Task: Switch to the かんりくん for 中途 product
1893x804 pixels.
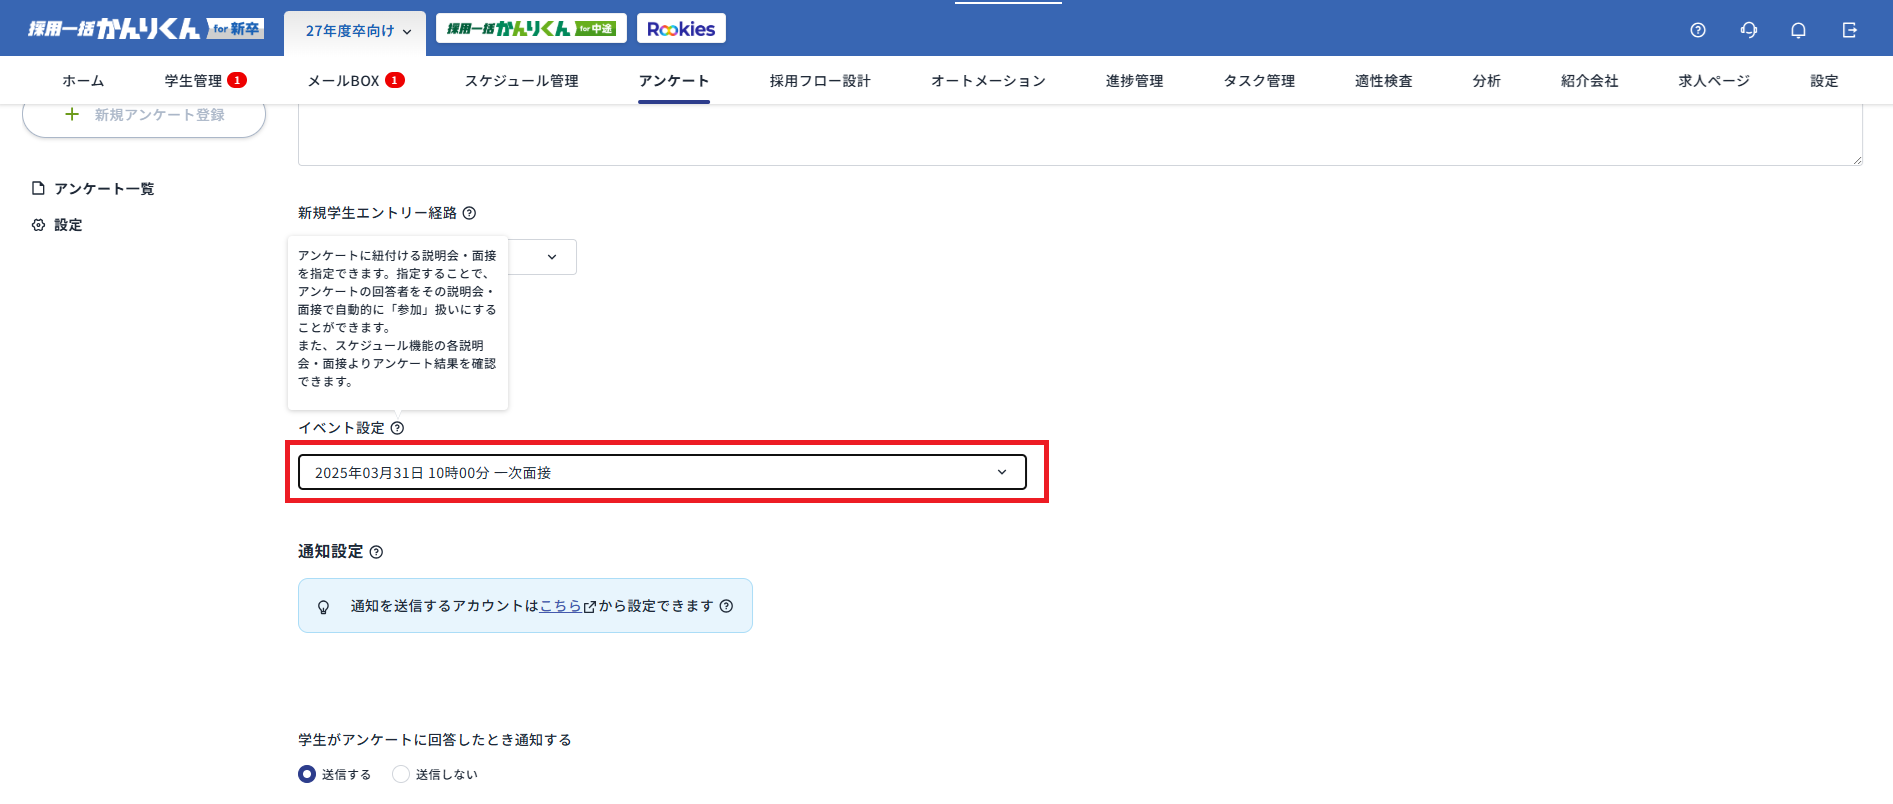Action: [x=531, y=29]
